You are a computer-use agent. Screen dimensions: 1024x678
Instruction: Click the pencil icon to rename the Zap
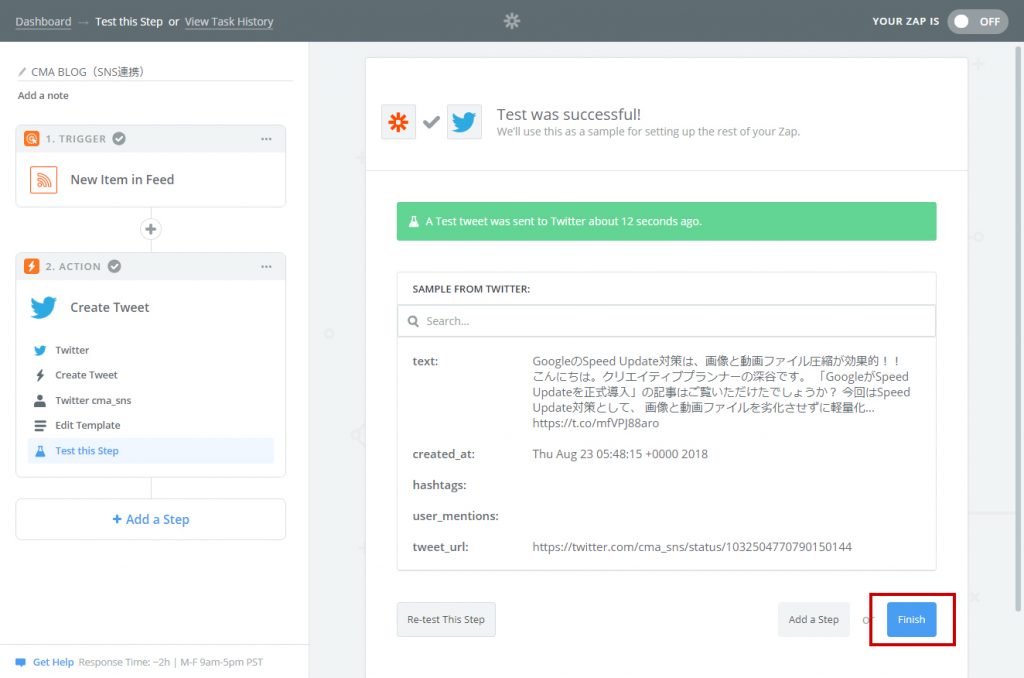tap(23, 72)
